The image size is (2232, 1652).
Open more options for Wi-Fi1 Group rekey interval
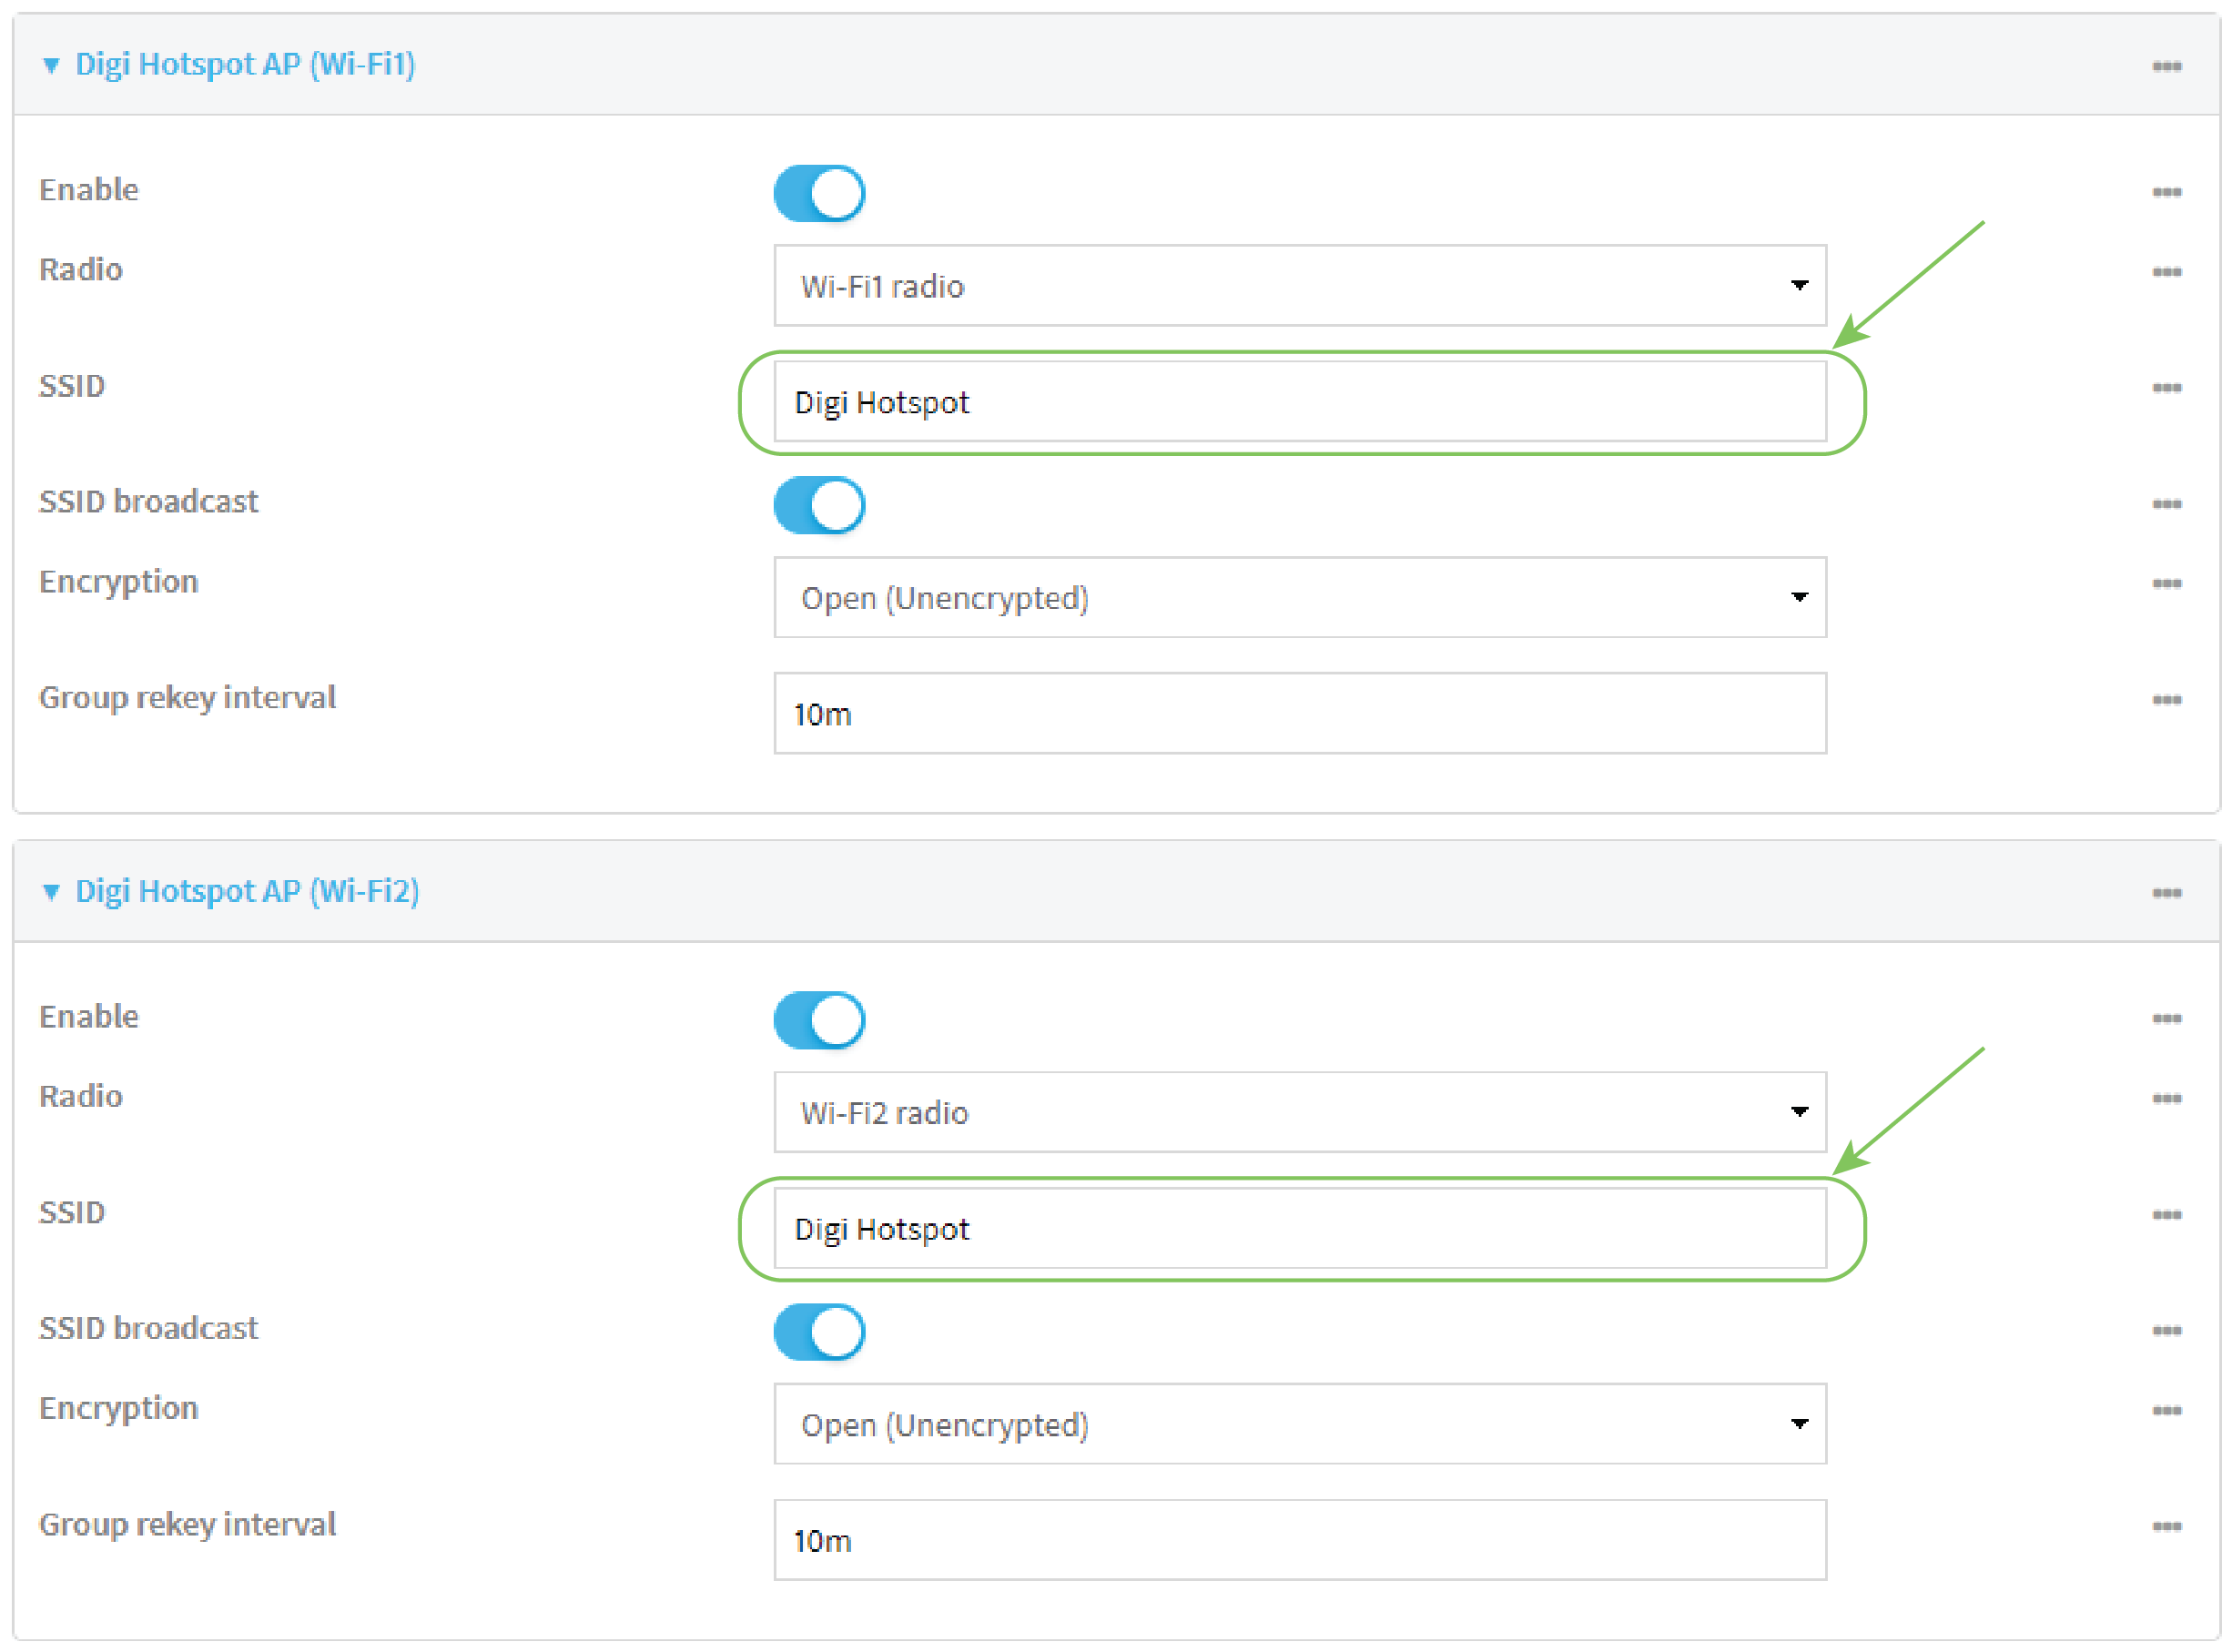(2166, 700)
